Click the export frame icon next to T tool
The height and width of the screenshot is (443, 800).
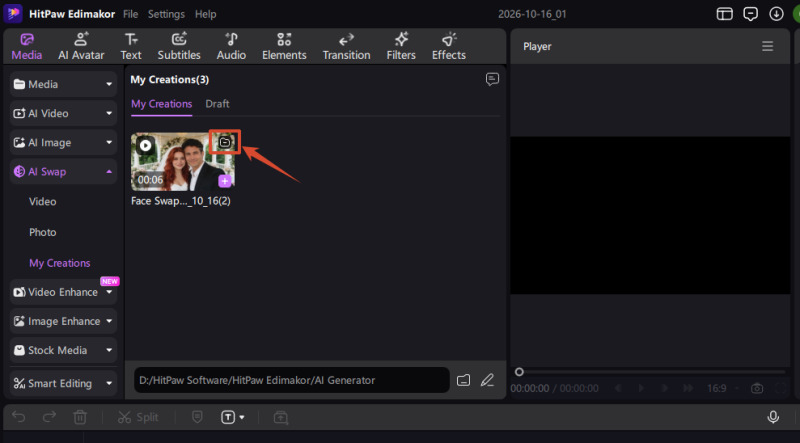click(281, 417)
